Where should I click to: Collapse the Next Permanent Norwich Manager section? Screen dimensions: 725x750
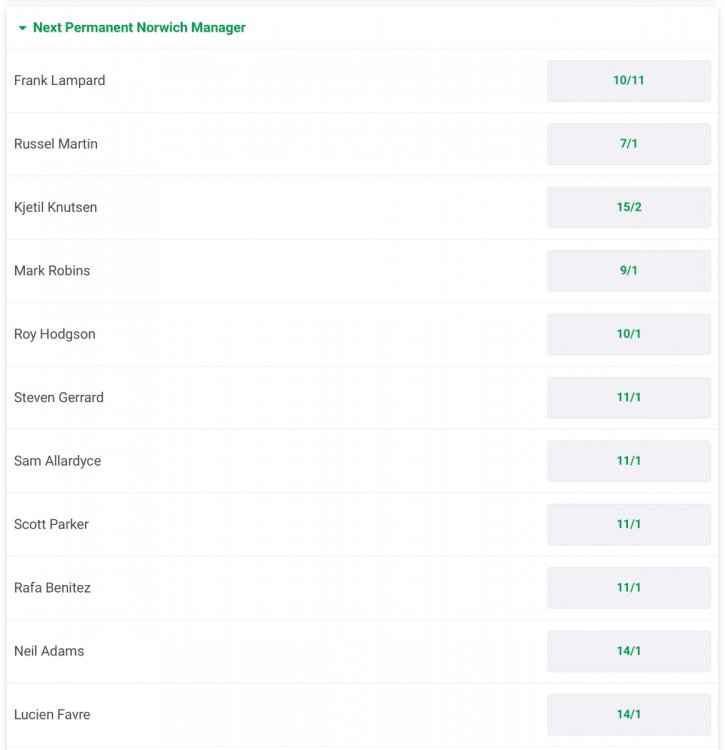click(22, 28)
